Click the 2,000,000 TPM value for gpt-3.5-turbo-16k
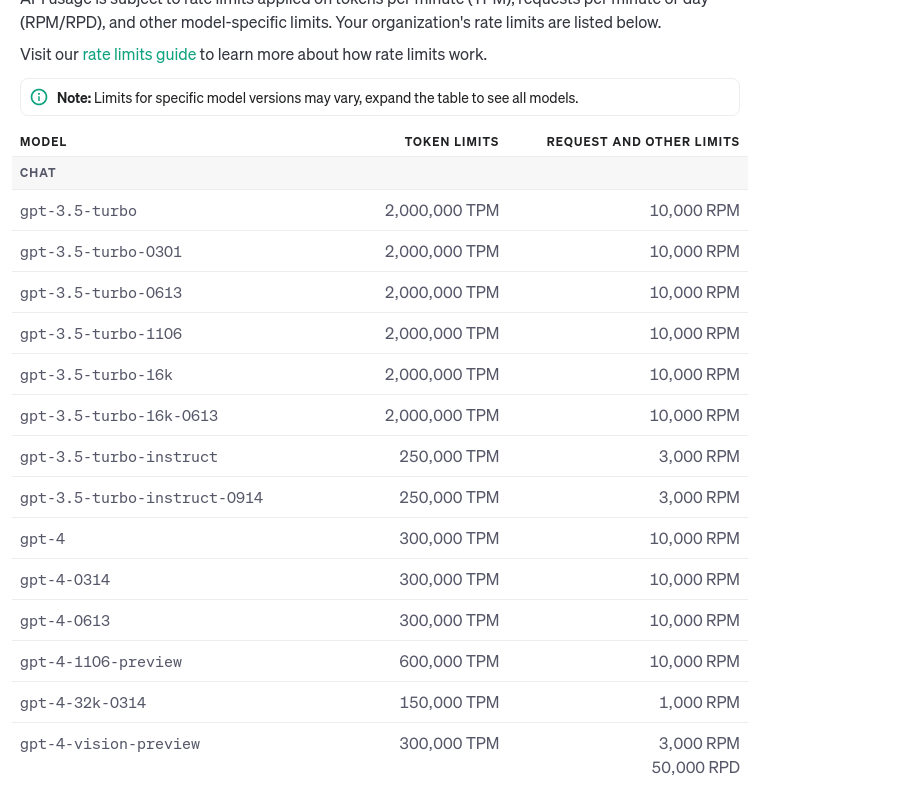 point(442,375)
